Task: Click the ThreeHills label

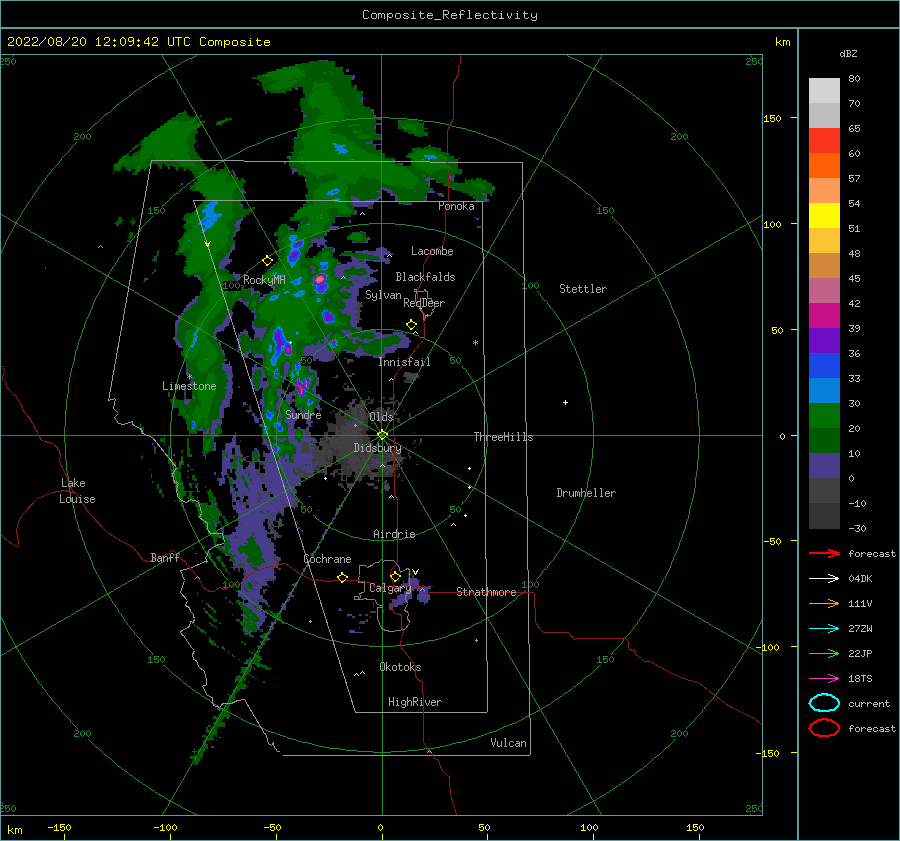Action: [x=503, y=437]
